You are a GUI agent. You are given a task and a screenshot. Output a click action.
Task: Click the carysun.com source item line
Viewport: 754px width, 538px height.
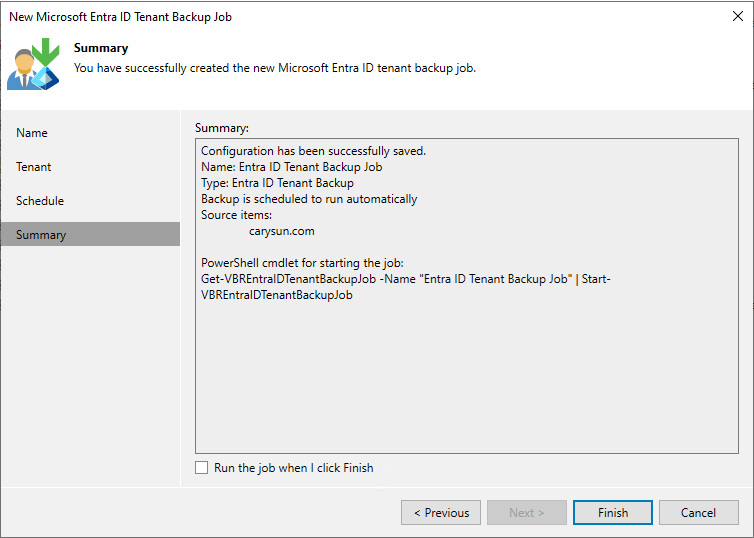[x=282, y=231]
